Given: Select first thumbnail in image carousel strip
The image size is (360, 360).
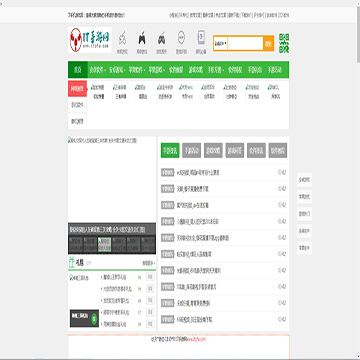Looking at the screenshot, I should coord(75,245).
